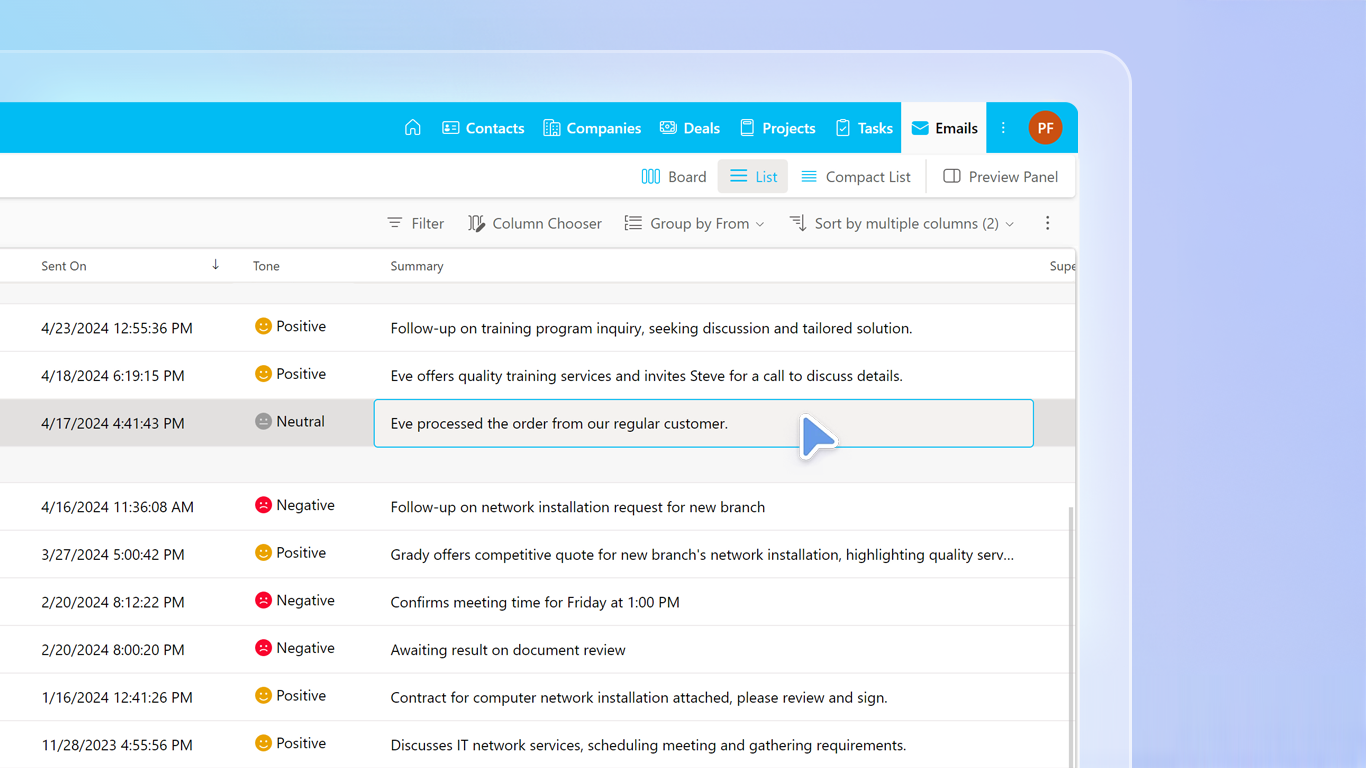Viewport: 1366px width, 768px height.
Task: Click the Sent On column sort arrow
Action: 215,265
